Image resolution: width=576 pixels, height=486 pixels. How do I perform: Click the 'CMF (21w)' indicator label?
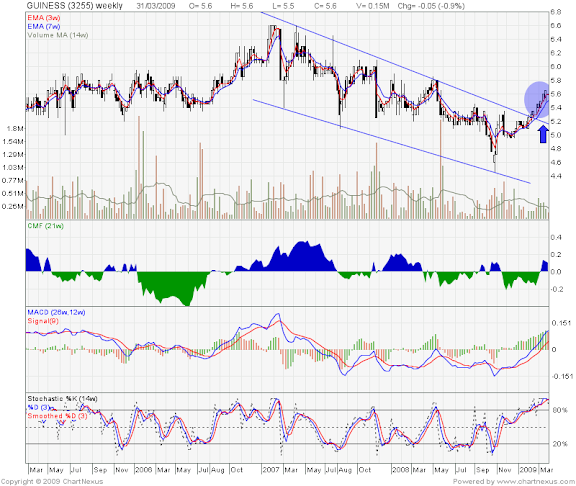[46, 226]
